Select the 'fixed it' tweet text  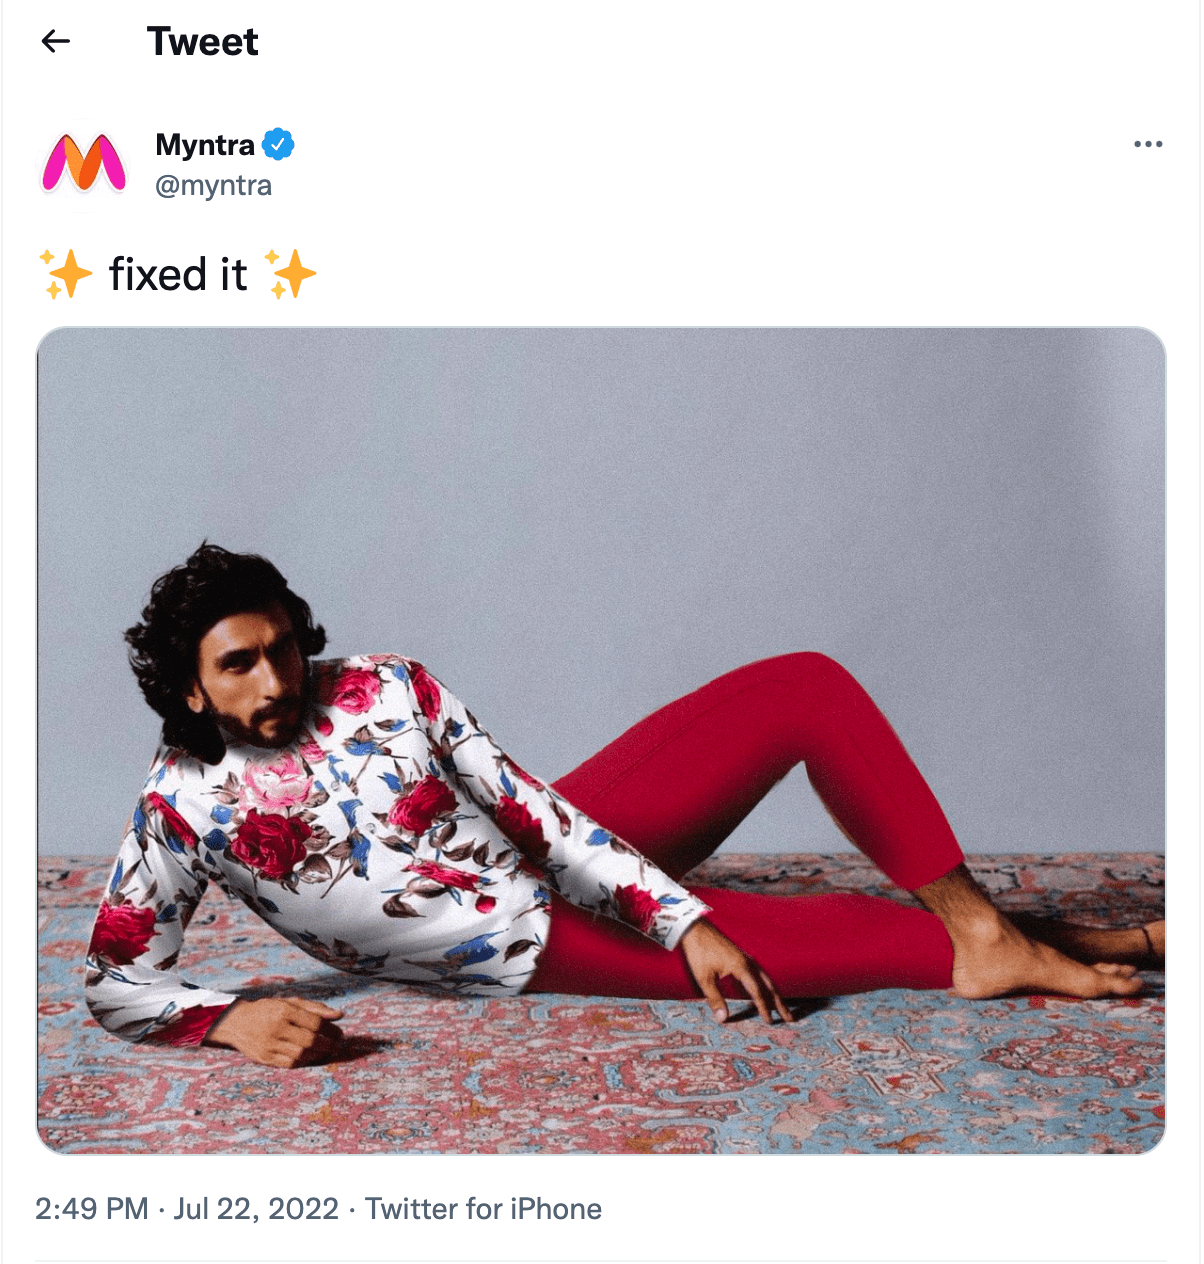[178, 274]
